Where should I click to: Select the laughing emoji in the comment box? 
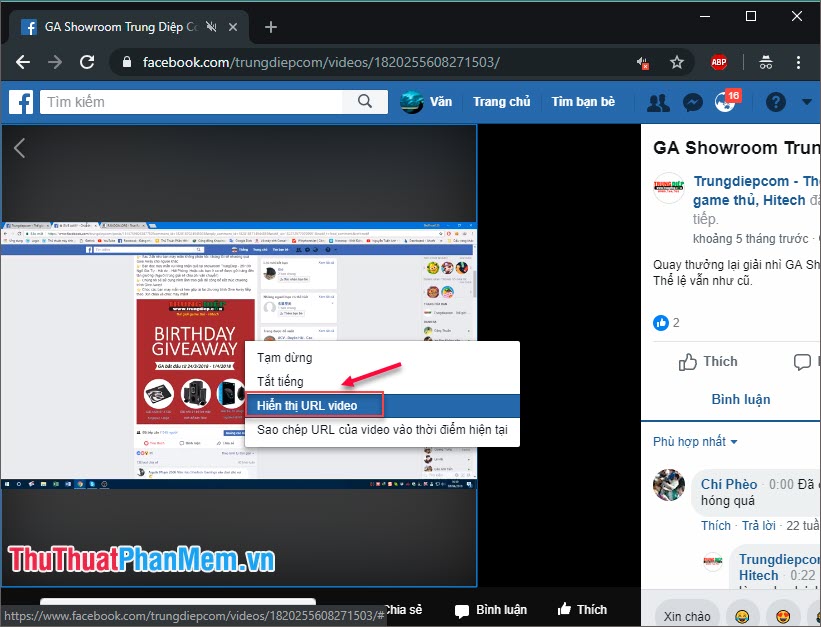(743, 615)
